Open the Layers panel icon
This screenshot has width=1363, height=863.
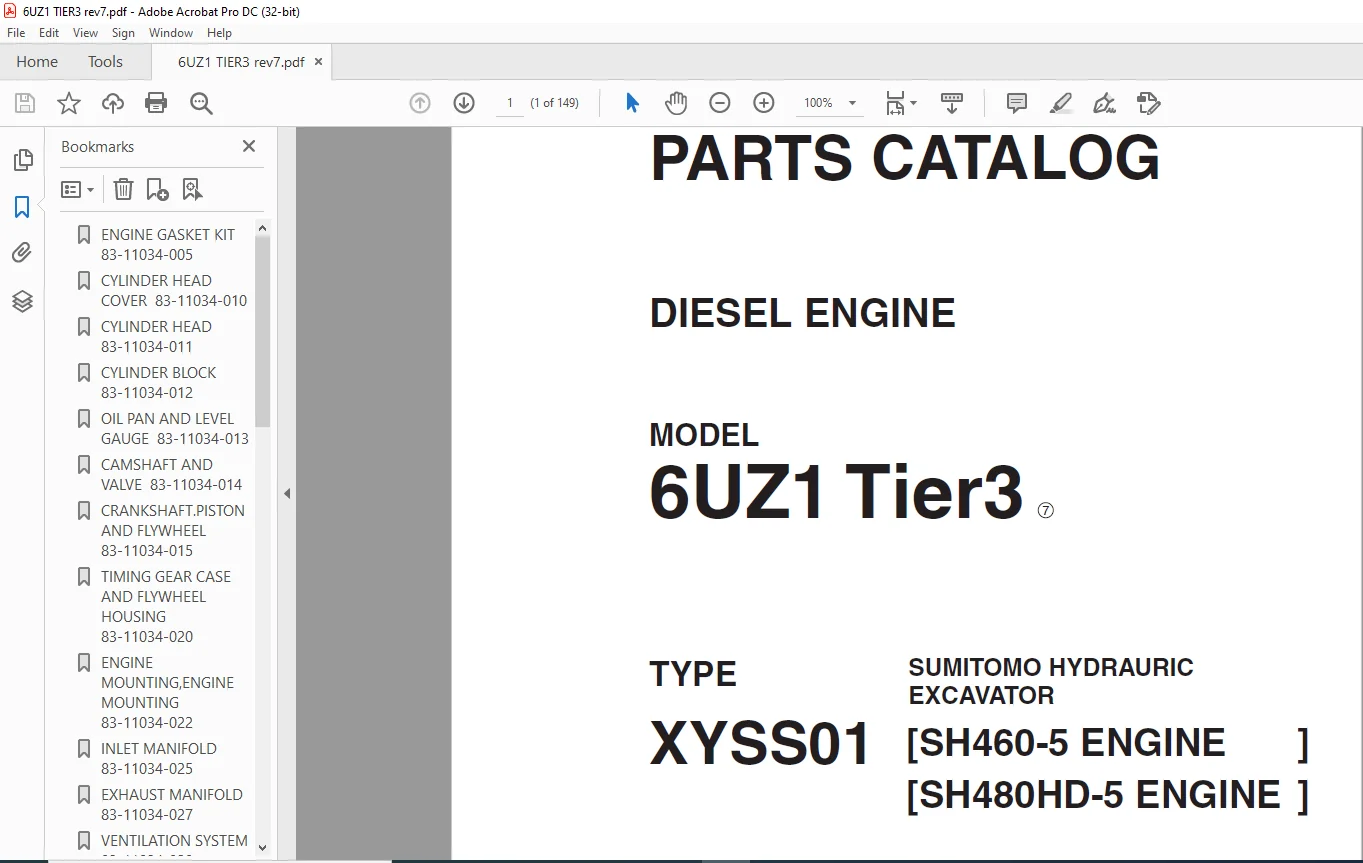pyautogui.click(x=22, y=301)
